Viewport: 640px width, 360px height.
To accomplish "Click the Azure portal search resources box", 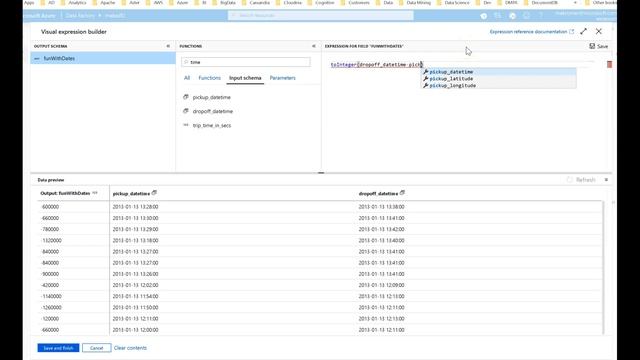I will click(x=320, y=16).
